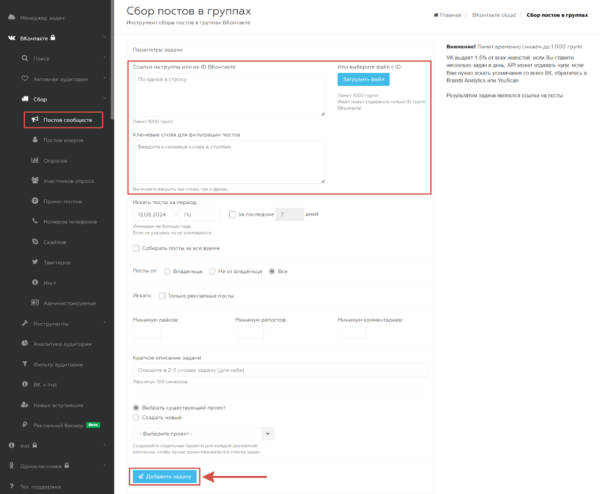The image size is (600, 494).
Task: Click the icon beside ВК + Inst
Action: click(x=25, y=384)
